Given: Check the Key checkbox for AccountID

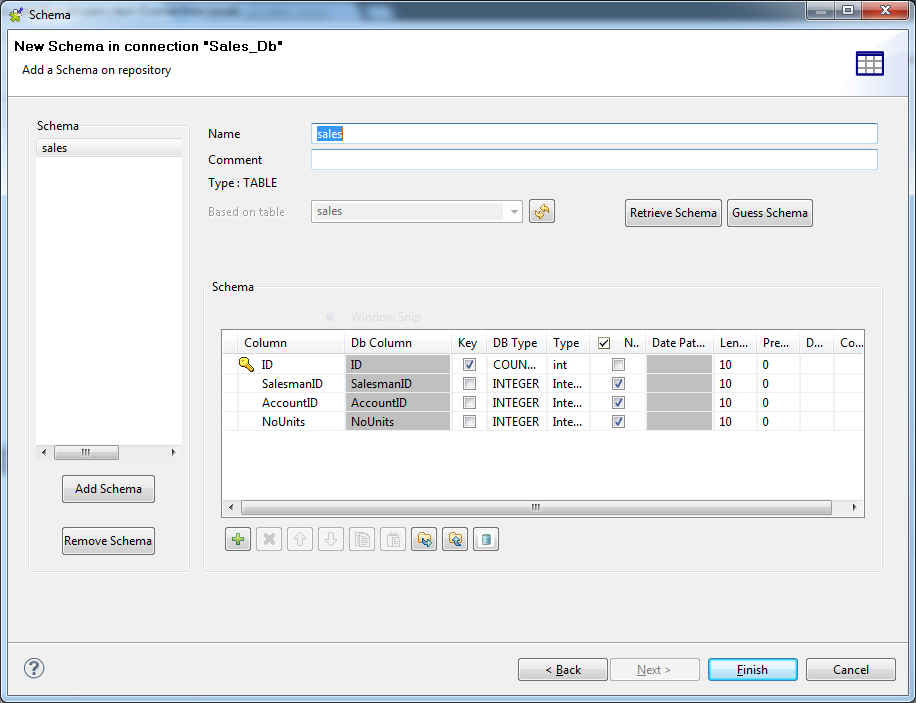Looking at the screenshot, I should (469, 403).
